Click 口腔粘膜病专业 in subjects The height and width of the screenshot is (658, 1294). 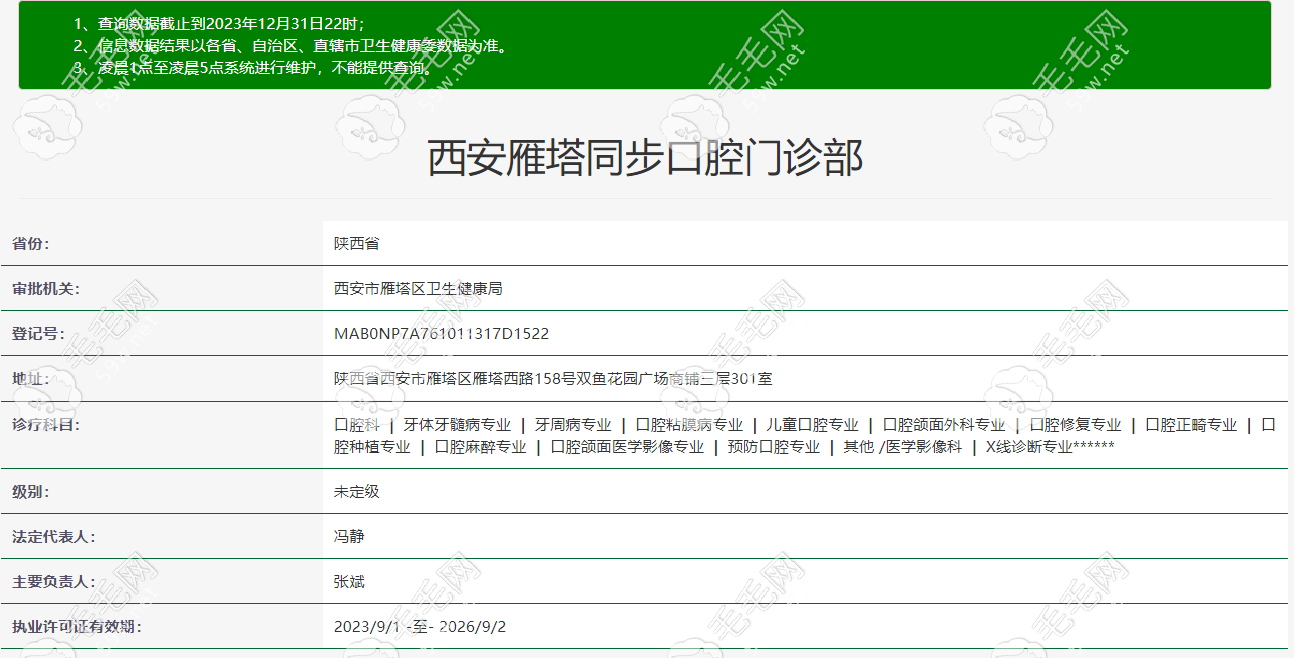pyautogui.click(x=689, y=425)
